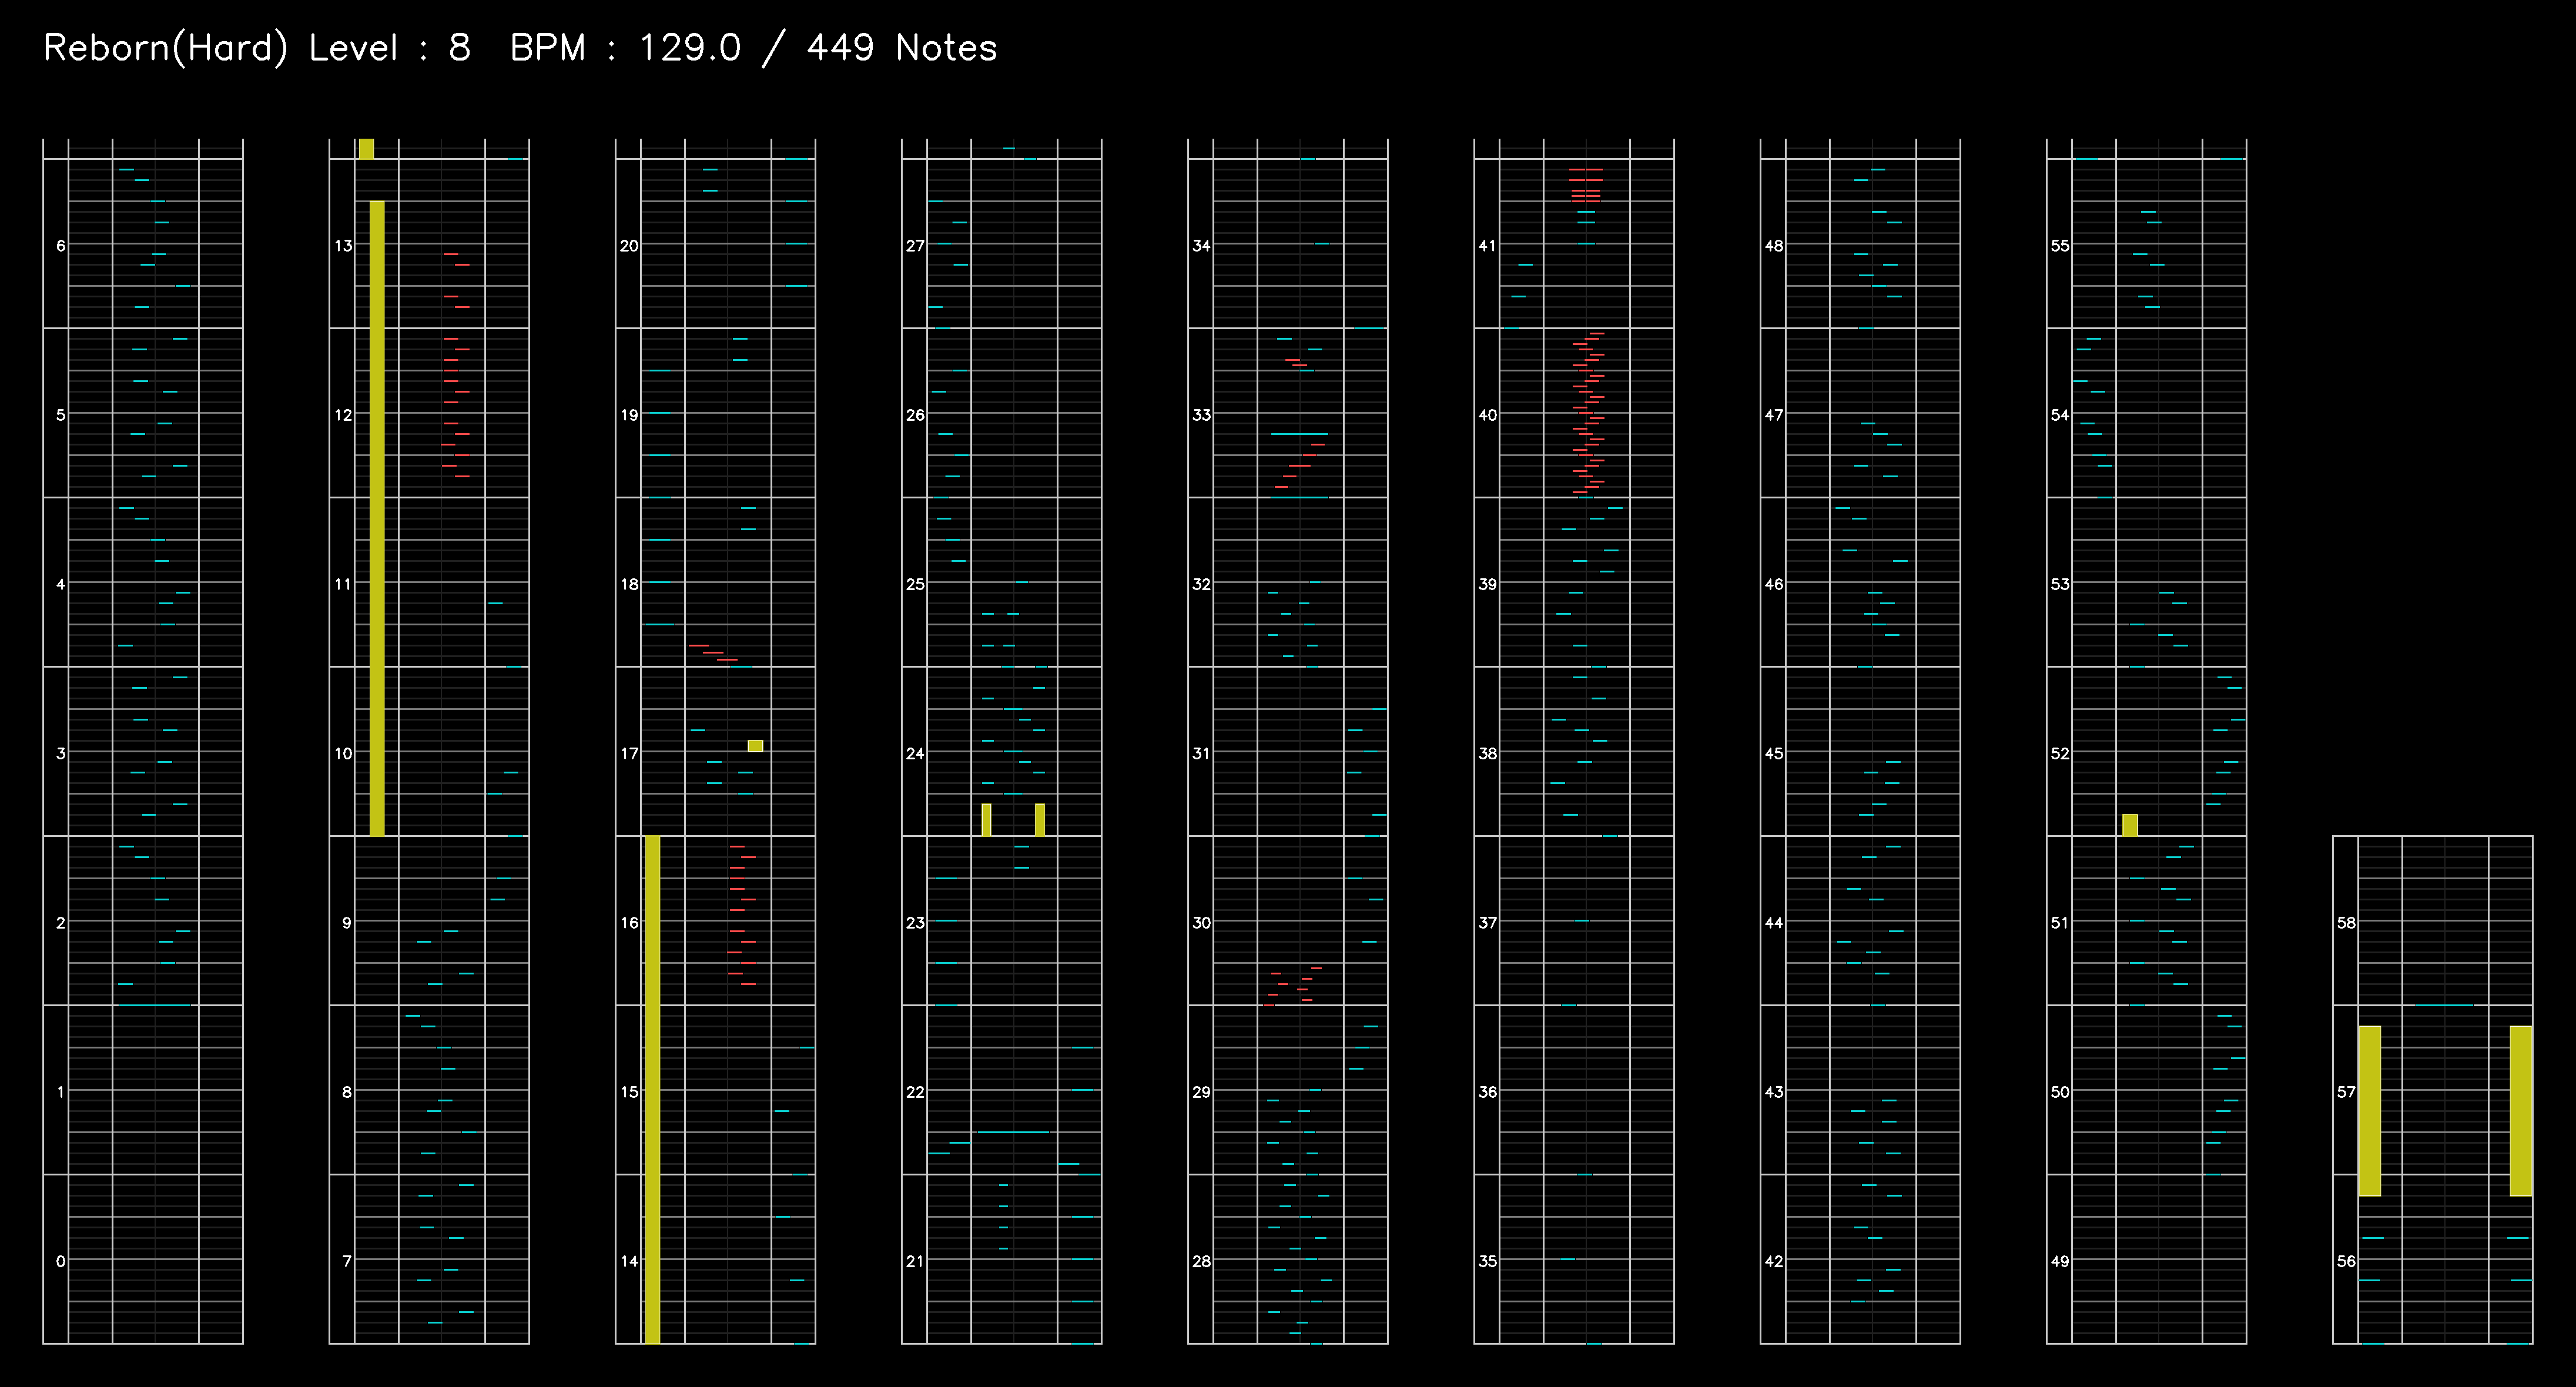Click measure number 57
Image resolution: width=2576 pixels, height=1387 pixels.
2346,1092
